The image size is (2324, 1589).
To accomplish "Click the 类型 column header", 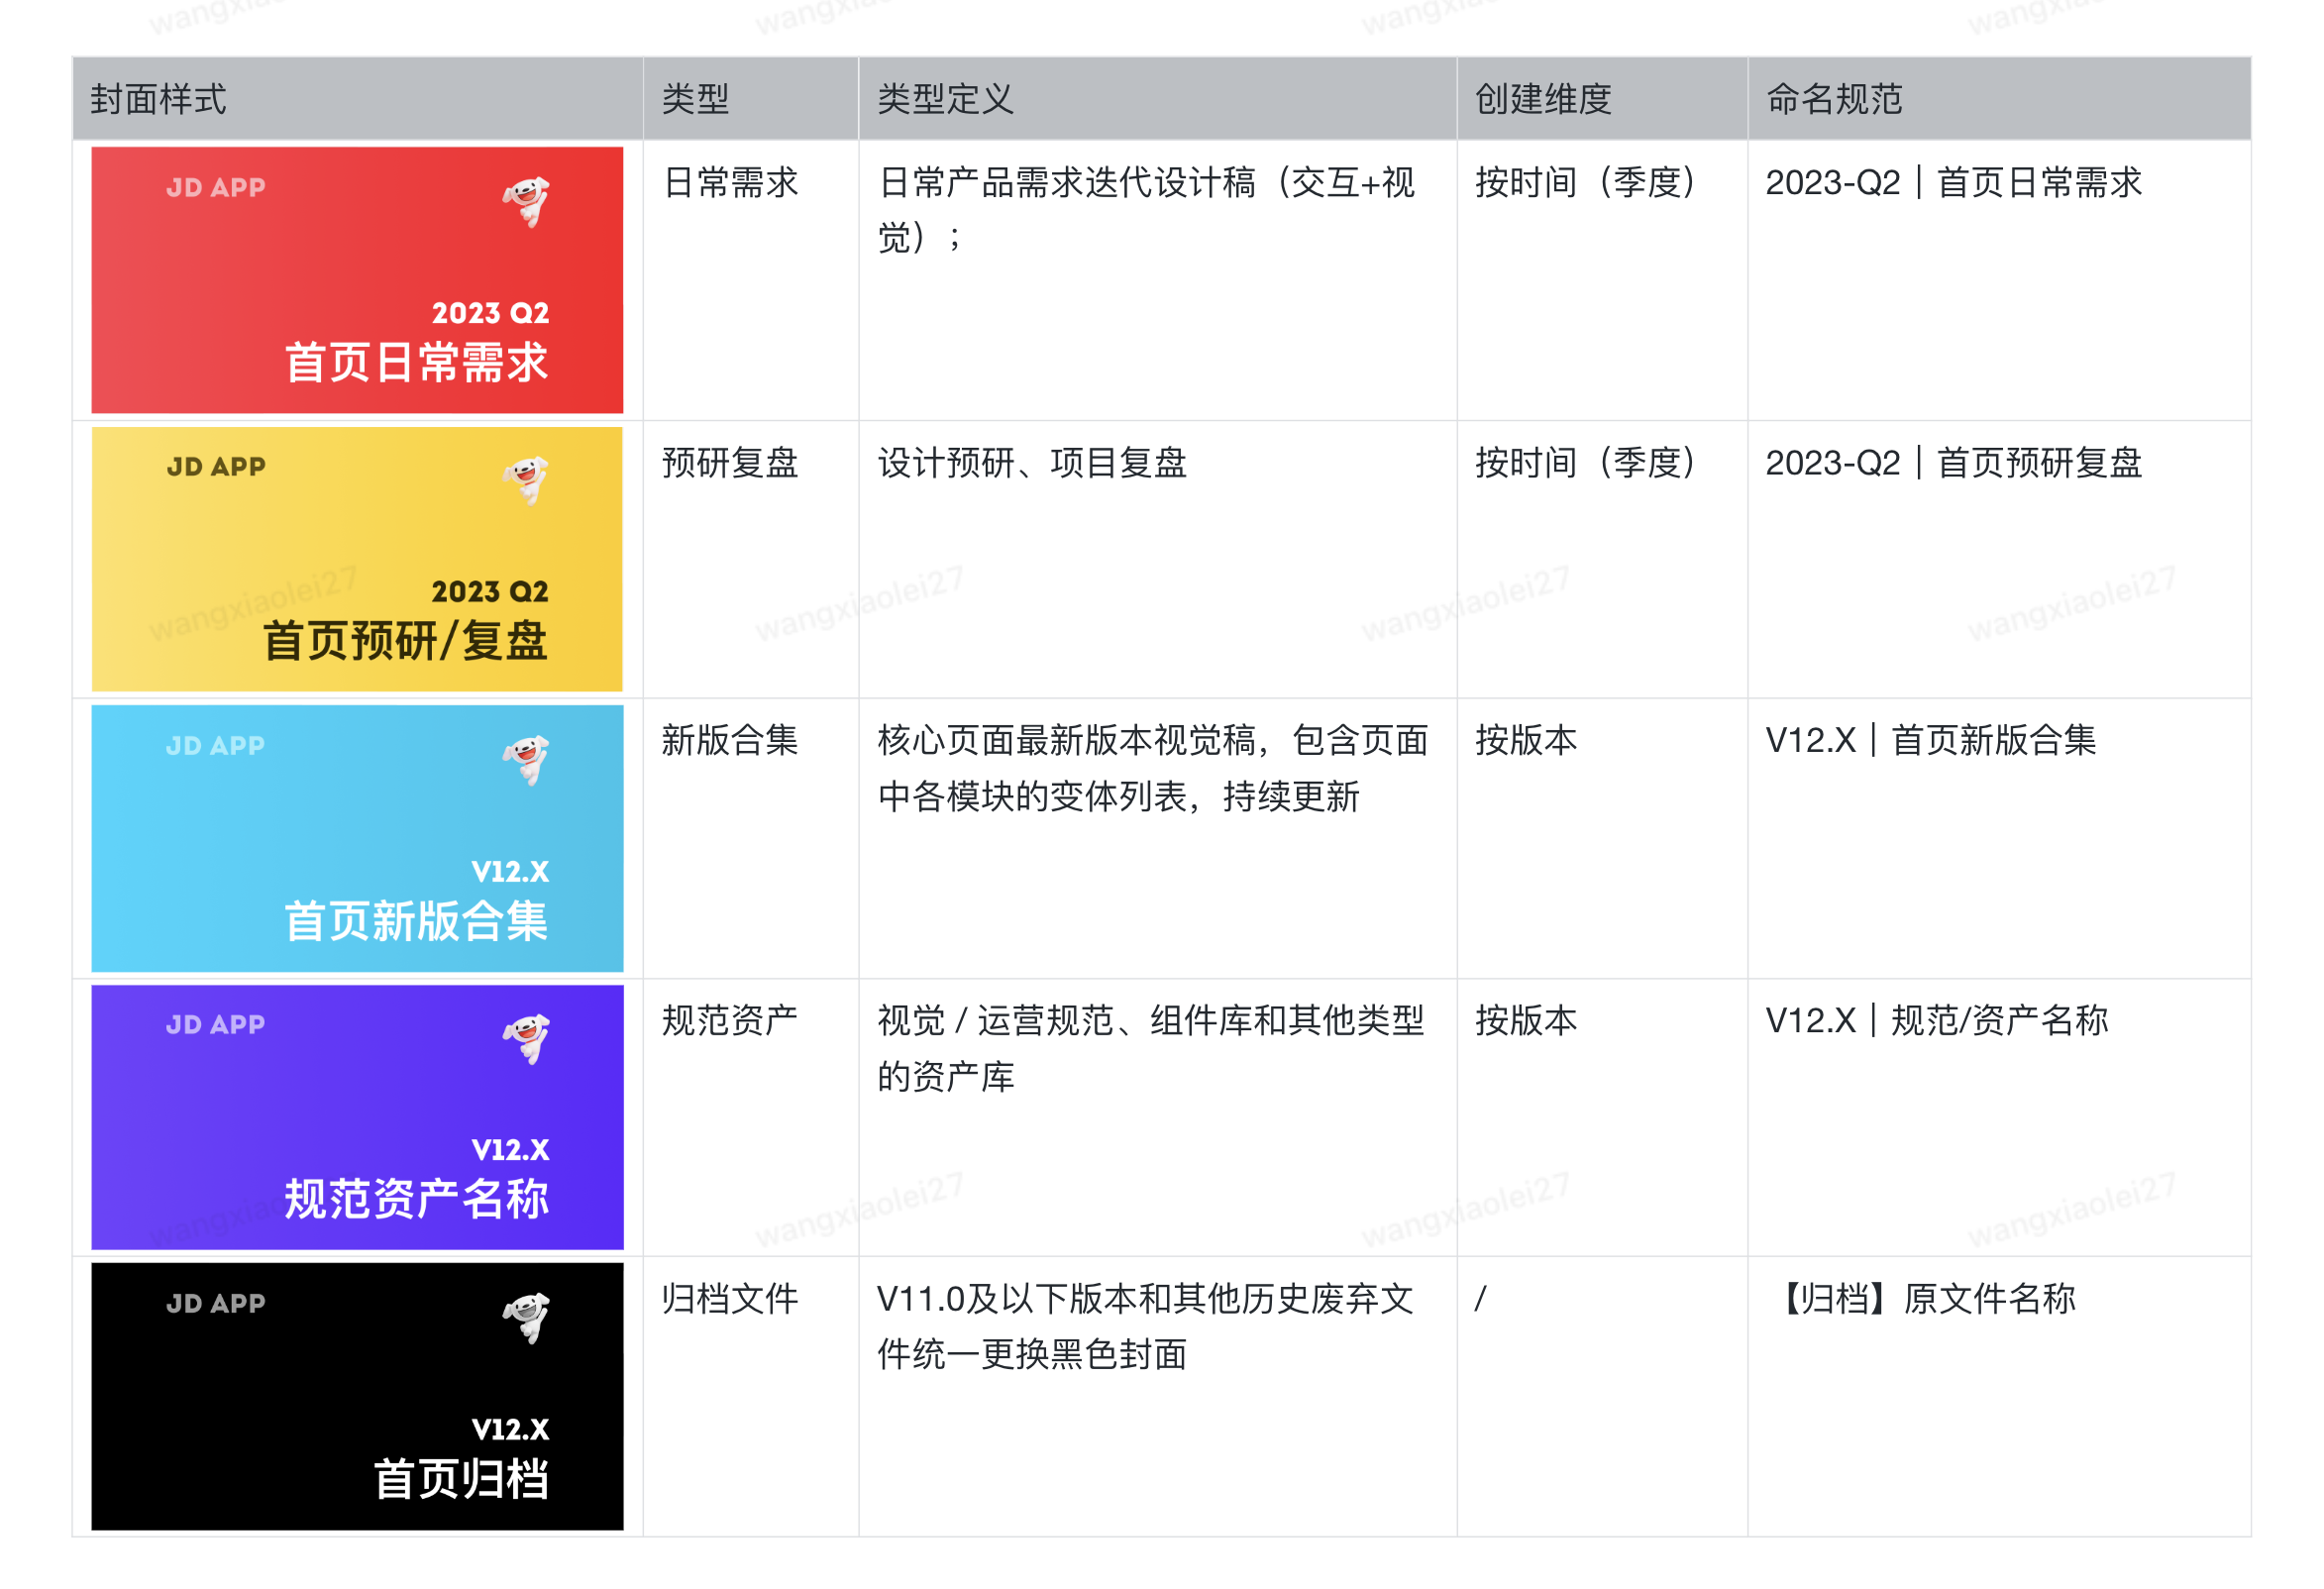I will click(695, 99).
